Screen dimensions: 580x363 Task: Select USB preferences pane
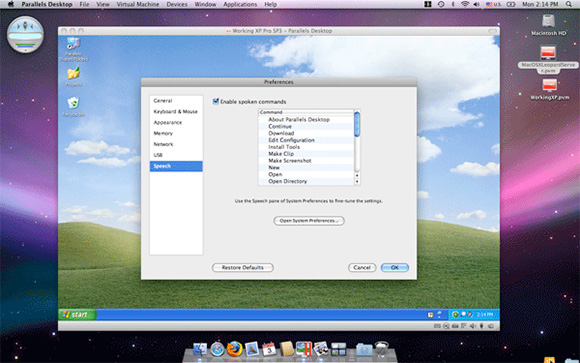coord(176,155)
